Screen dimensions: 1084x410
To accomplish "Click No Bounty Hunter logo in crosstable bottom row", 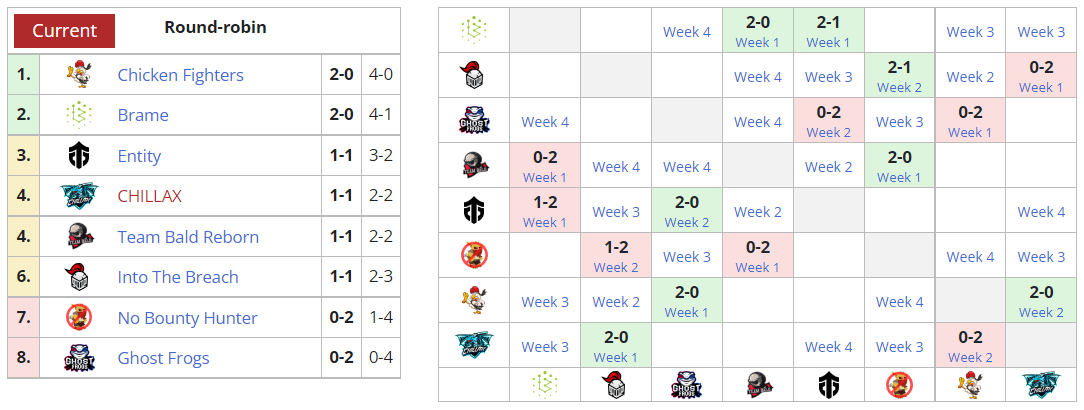I will point(900,385).
